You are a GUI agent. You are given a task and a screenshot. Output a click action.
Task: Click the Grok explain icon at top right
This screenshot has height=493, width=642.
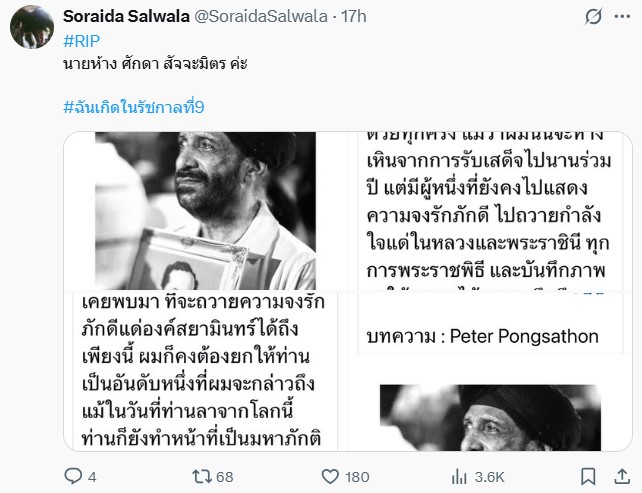[593, 17]
